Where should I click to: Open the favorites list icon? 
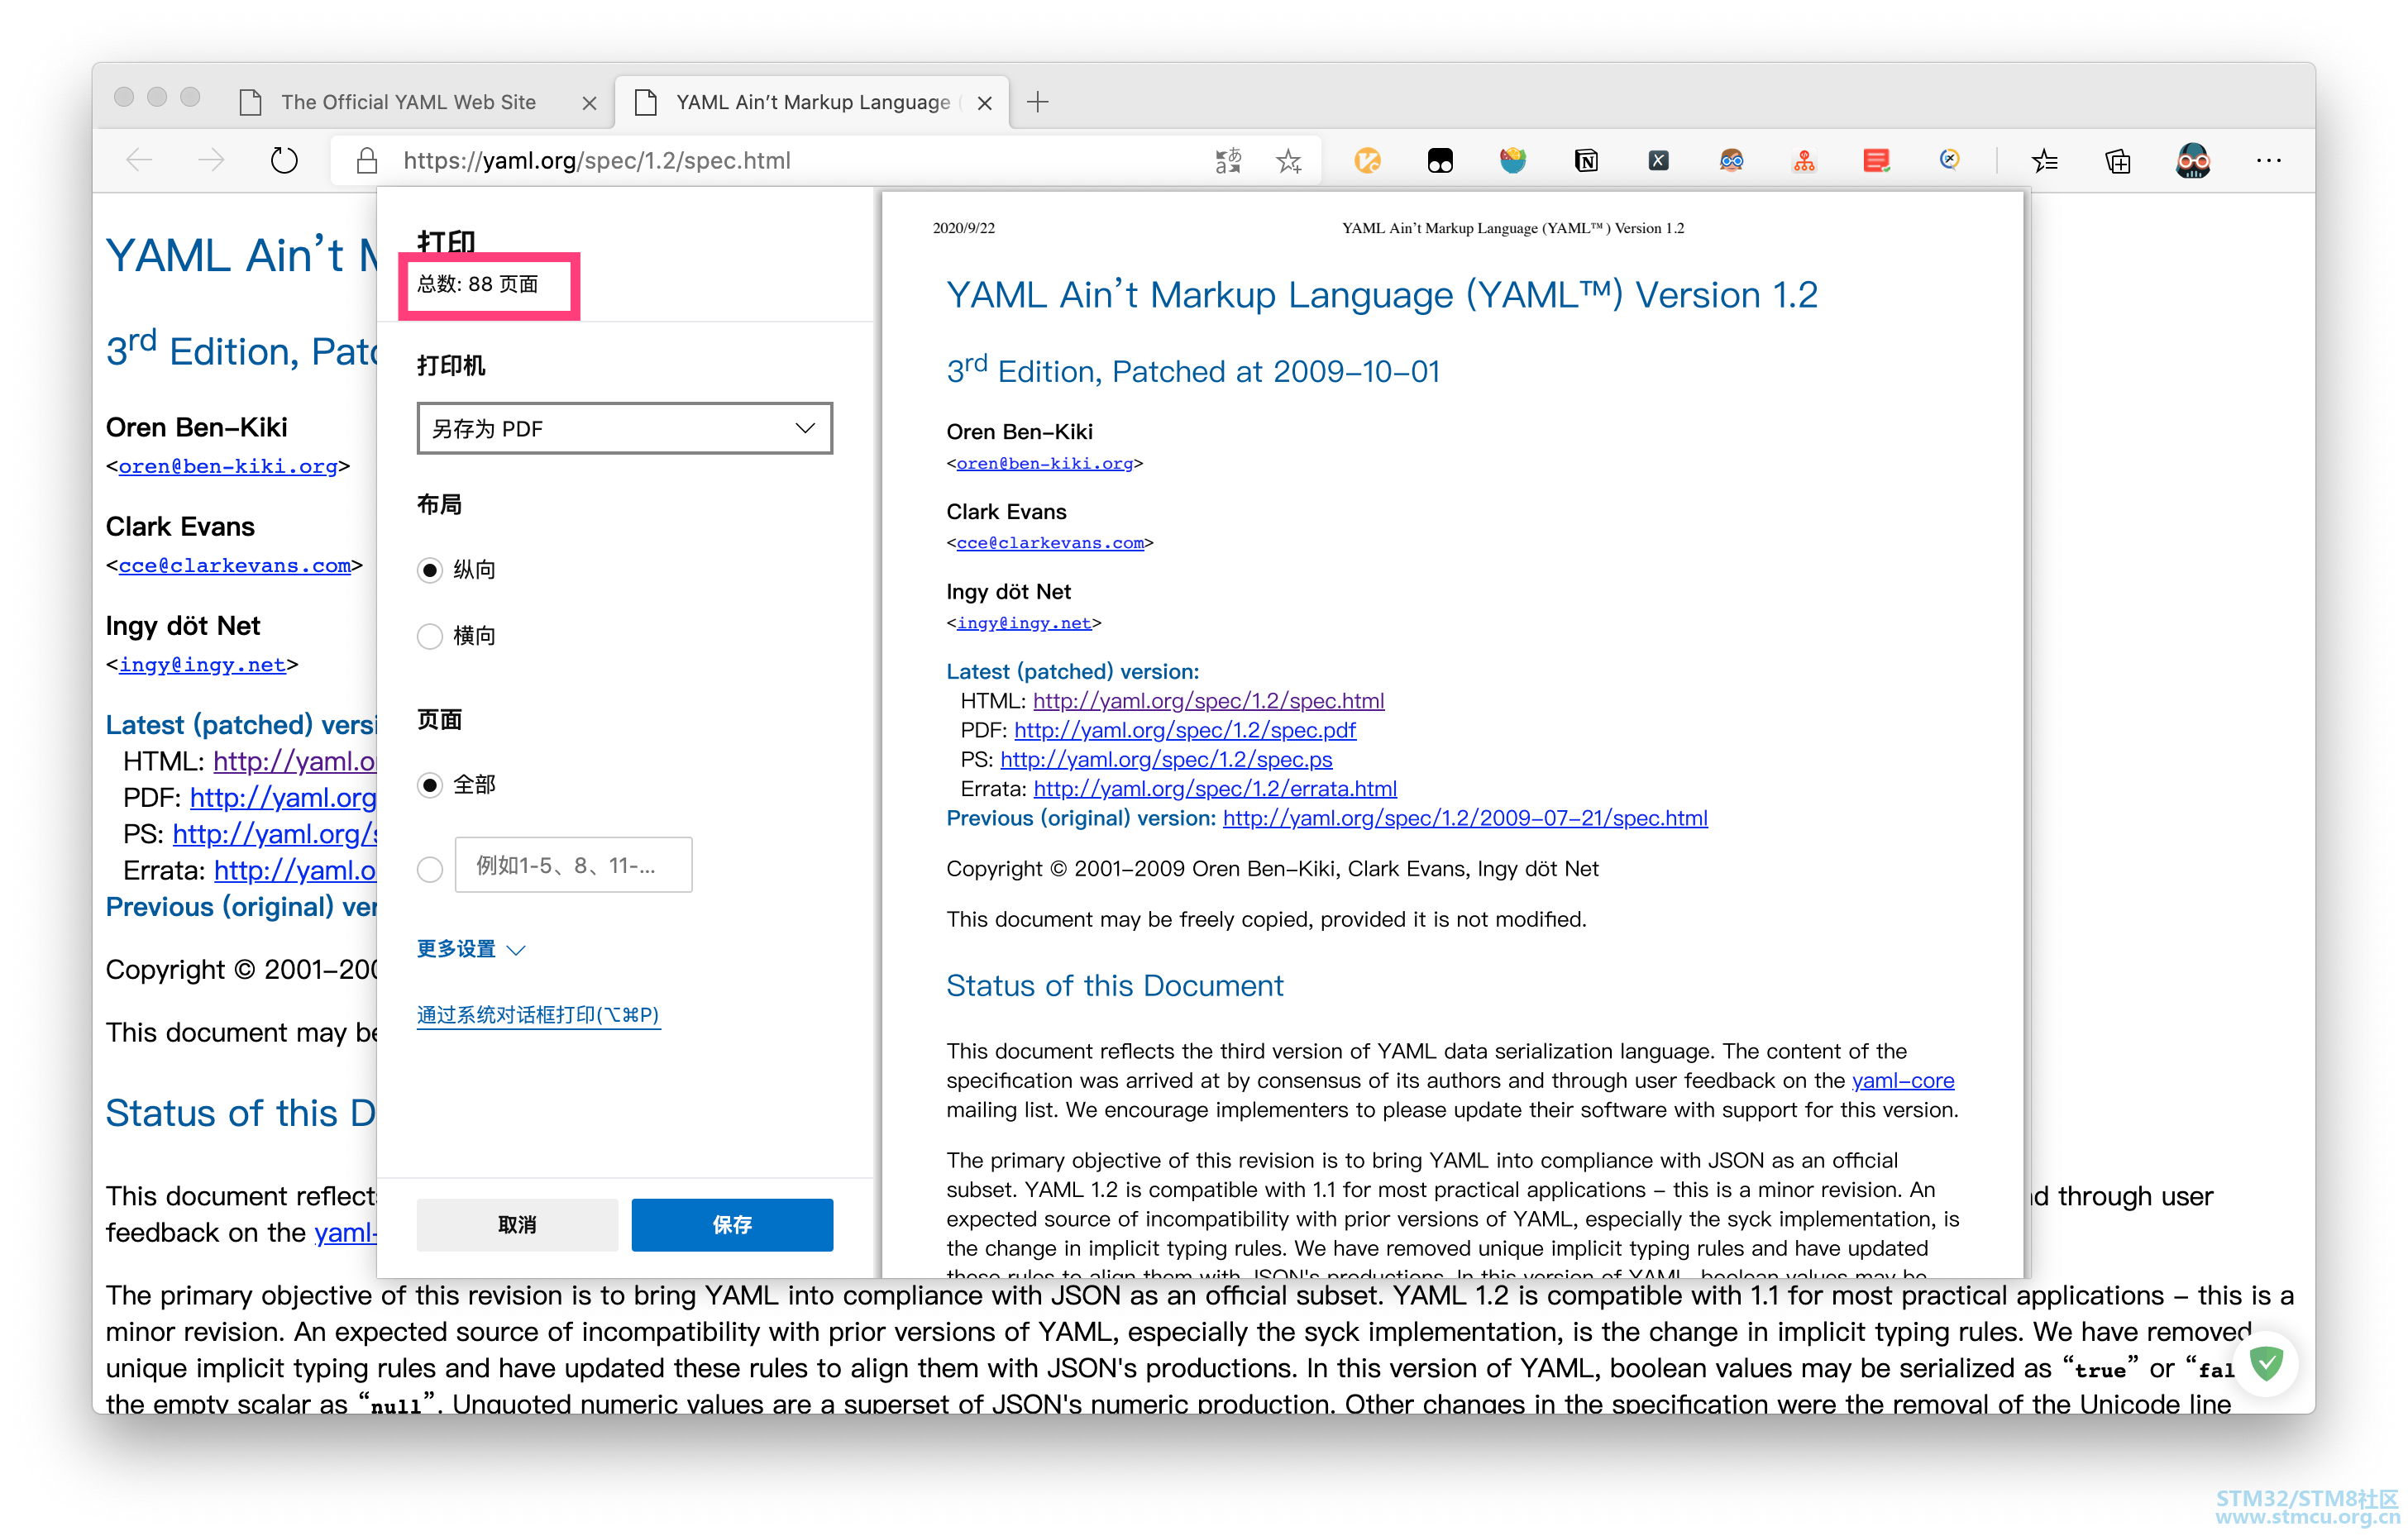pos(2044,160)
